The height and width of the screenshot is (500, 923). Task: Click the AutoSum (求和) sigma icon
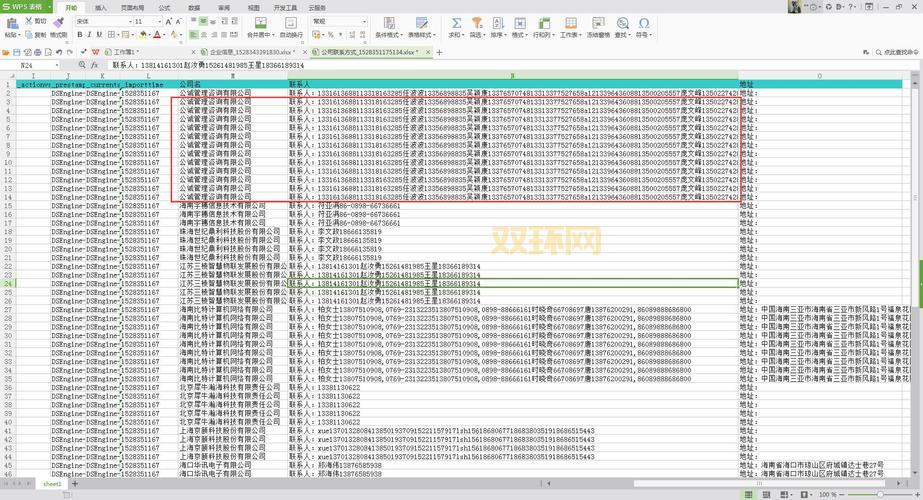click(x=455, y=22)
